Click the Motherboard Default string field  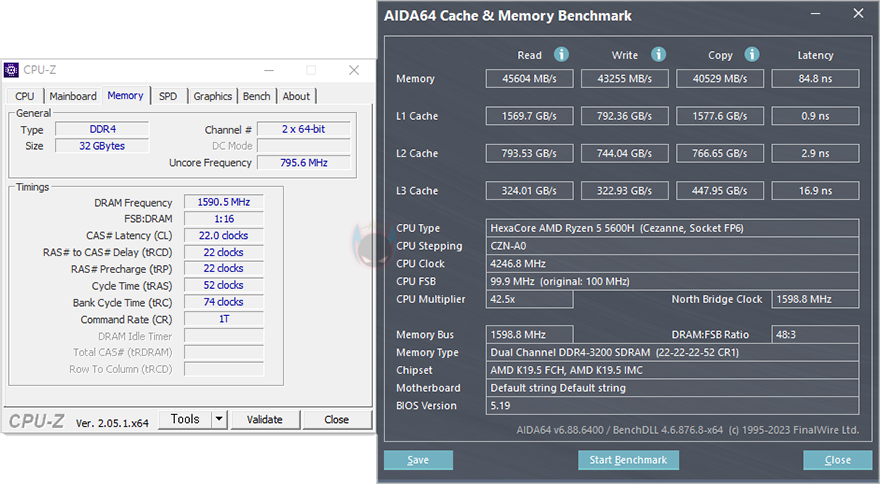pyautogui.click(x=672, y=388)
